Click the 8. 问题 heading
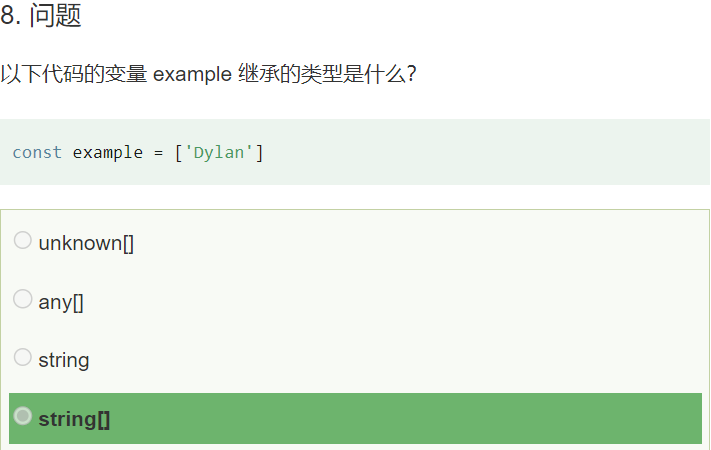The width and height of the screenshot is (711, 450). [x=41, y=15]
